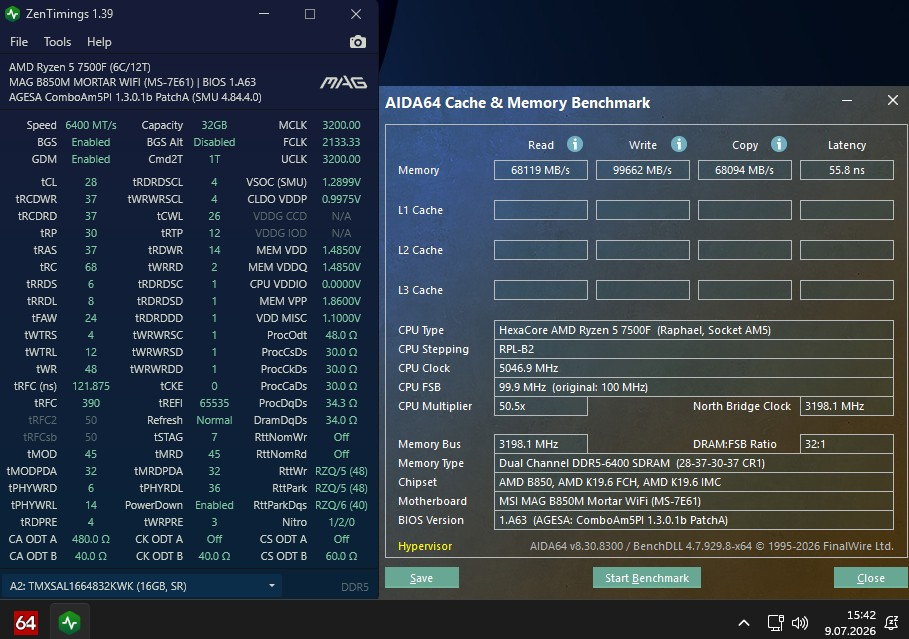Click the Memory Type DDR5-6400 field
This screenshot has width=909, height=639.
point(693,463)
